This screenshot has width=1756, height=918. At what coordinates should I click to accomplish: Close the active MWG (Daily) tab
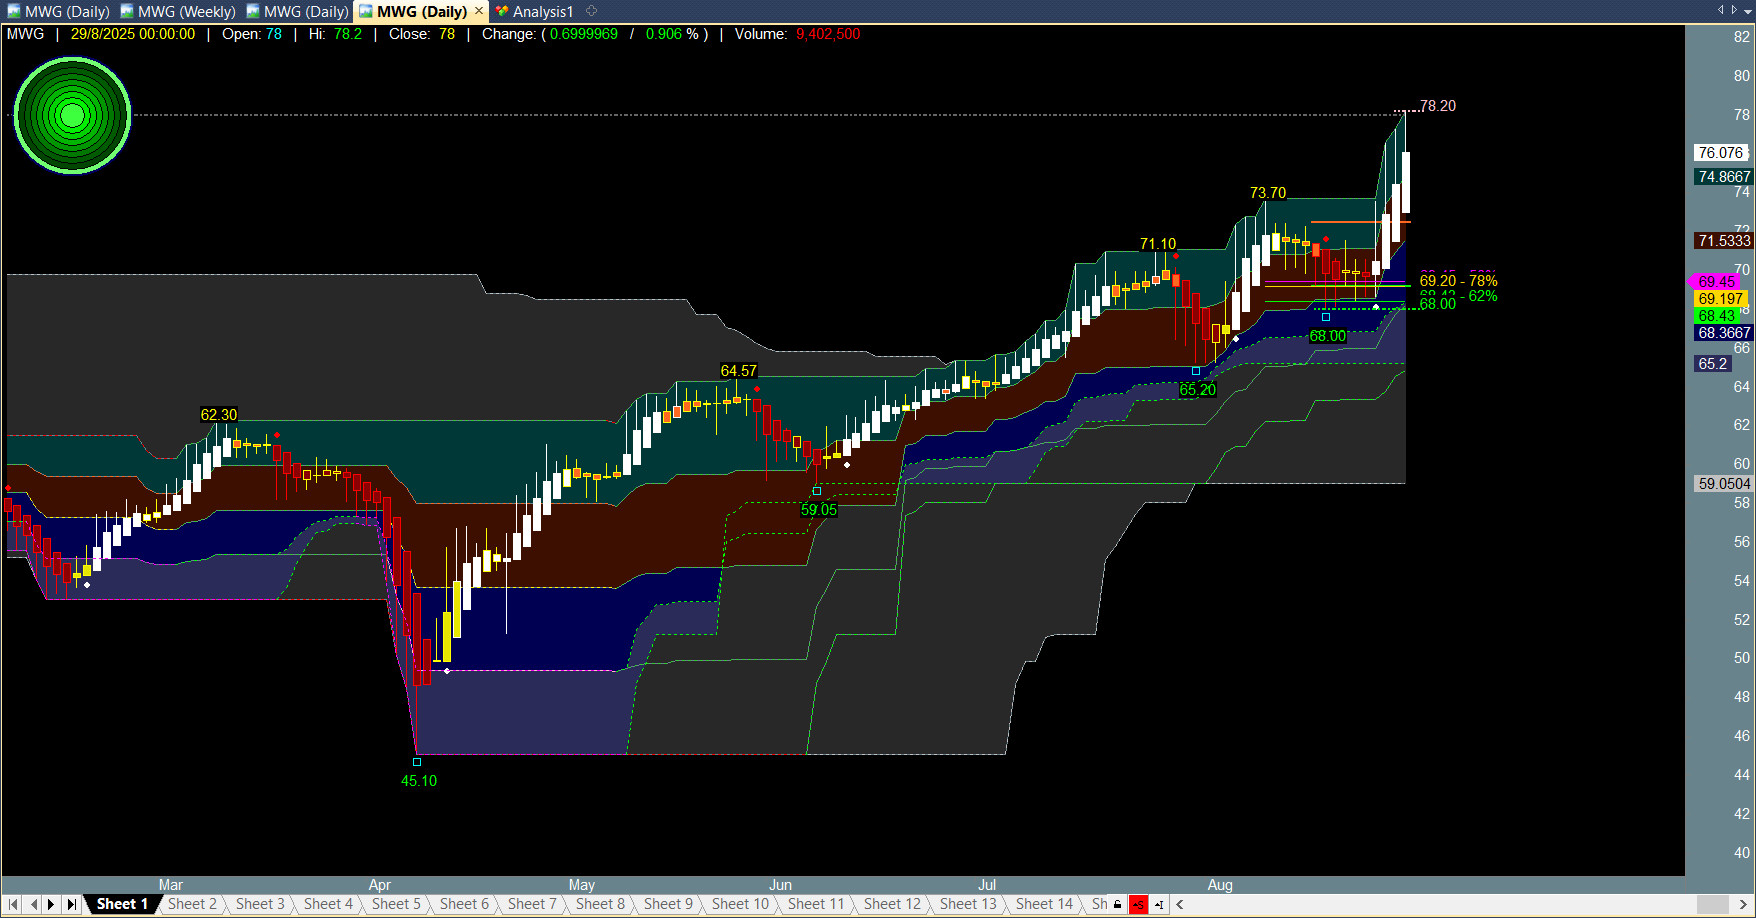(x=479, y=11)
